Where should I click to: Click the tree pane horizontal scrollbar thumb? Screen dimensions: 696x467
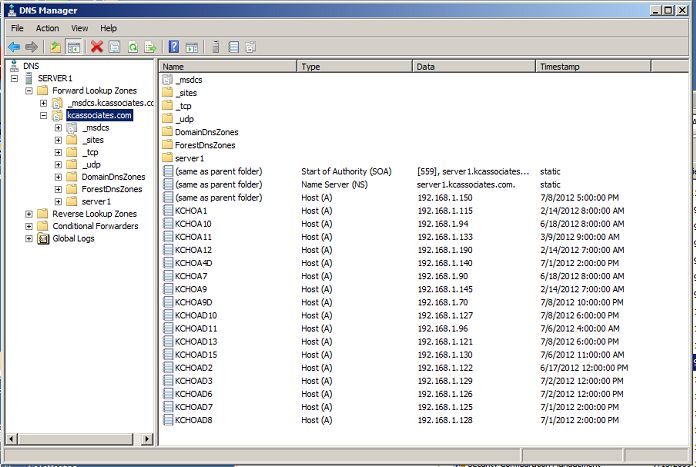(75, 439)
